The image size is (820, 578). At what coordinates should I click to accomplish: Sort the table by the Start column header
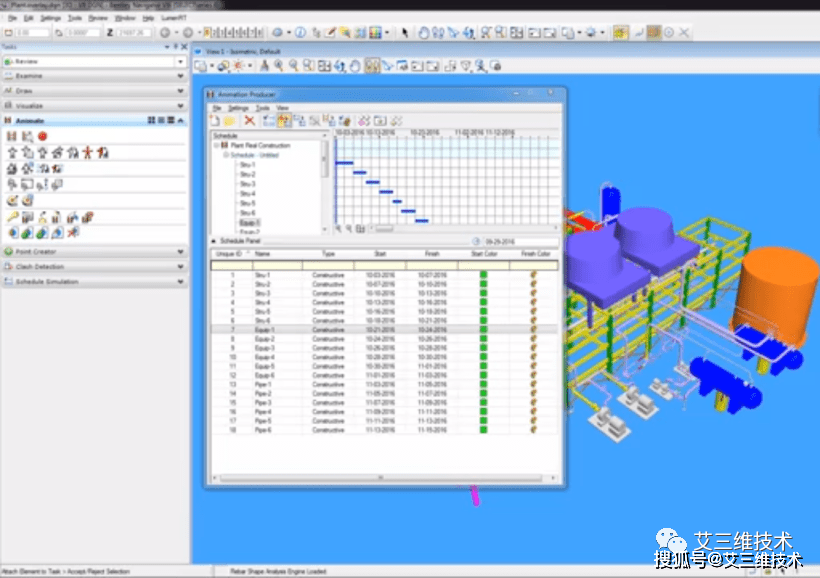380,254
